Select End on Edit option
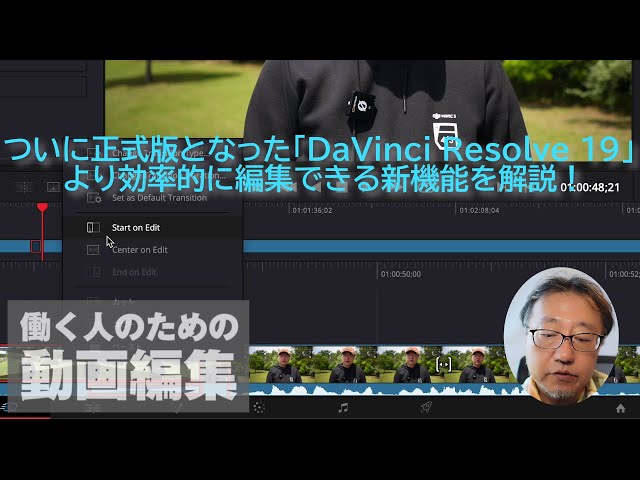The image size is (640, 480). click(134, 272)
